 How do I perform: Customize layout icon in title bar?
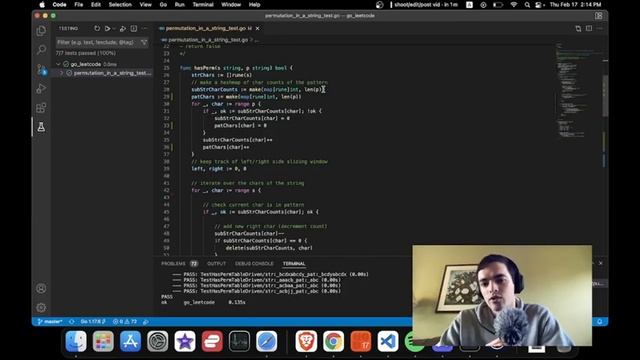[x=598, y=16]
